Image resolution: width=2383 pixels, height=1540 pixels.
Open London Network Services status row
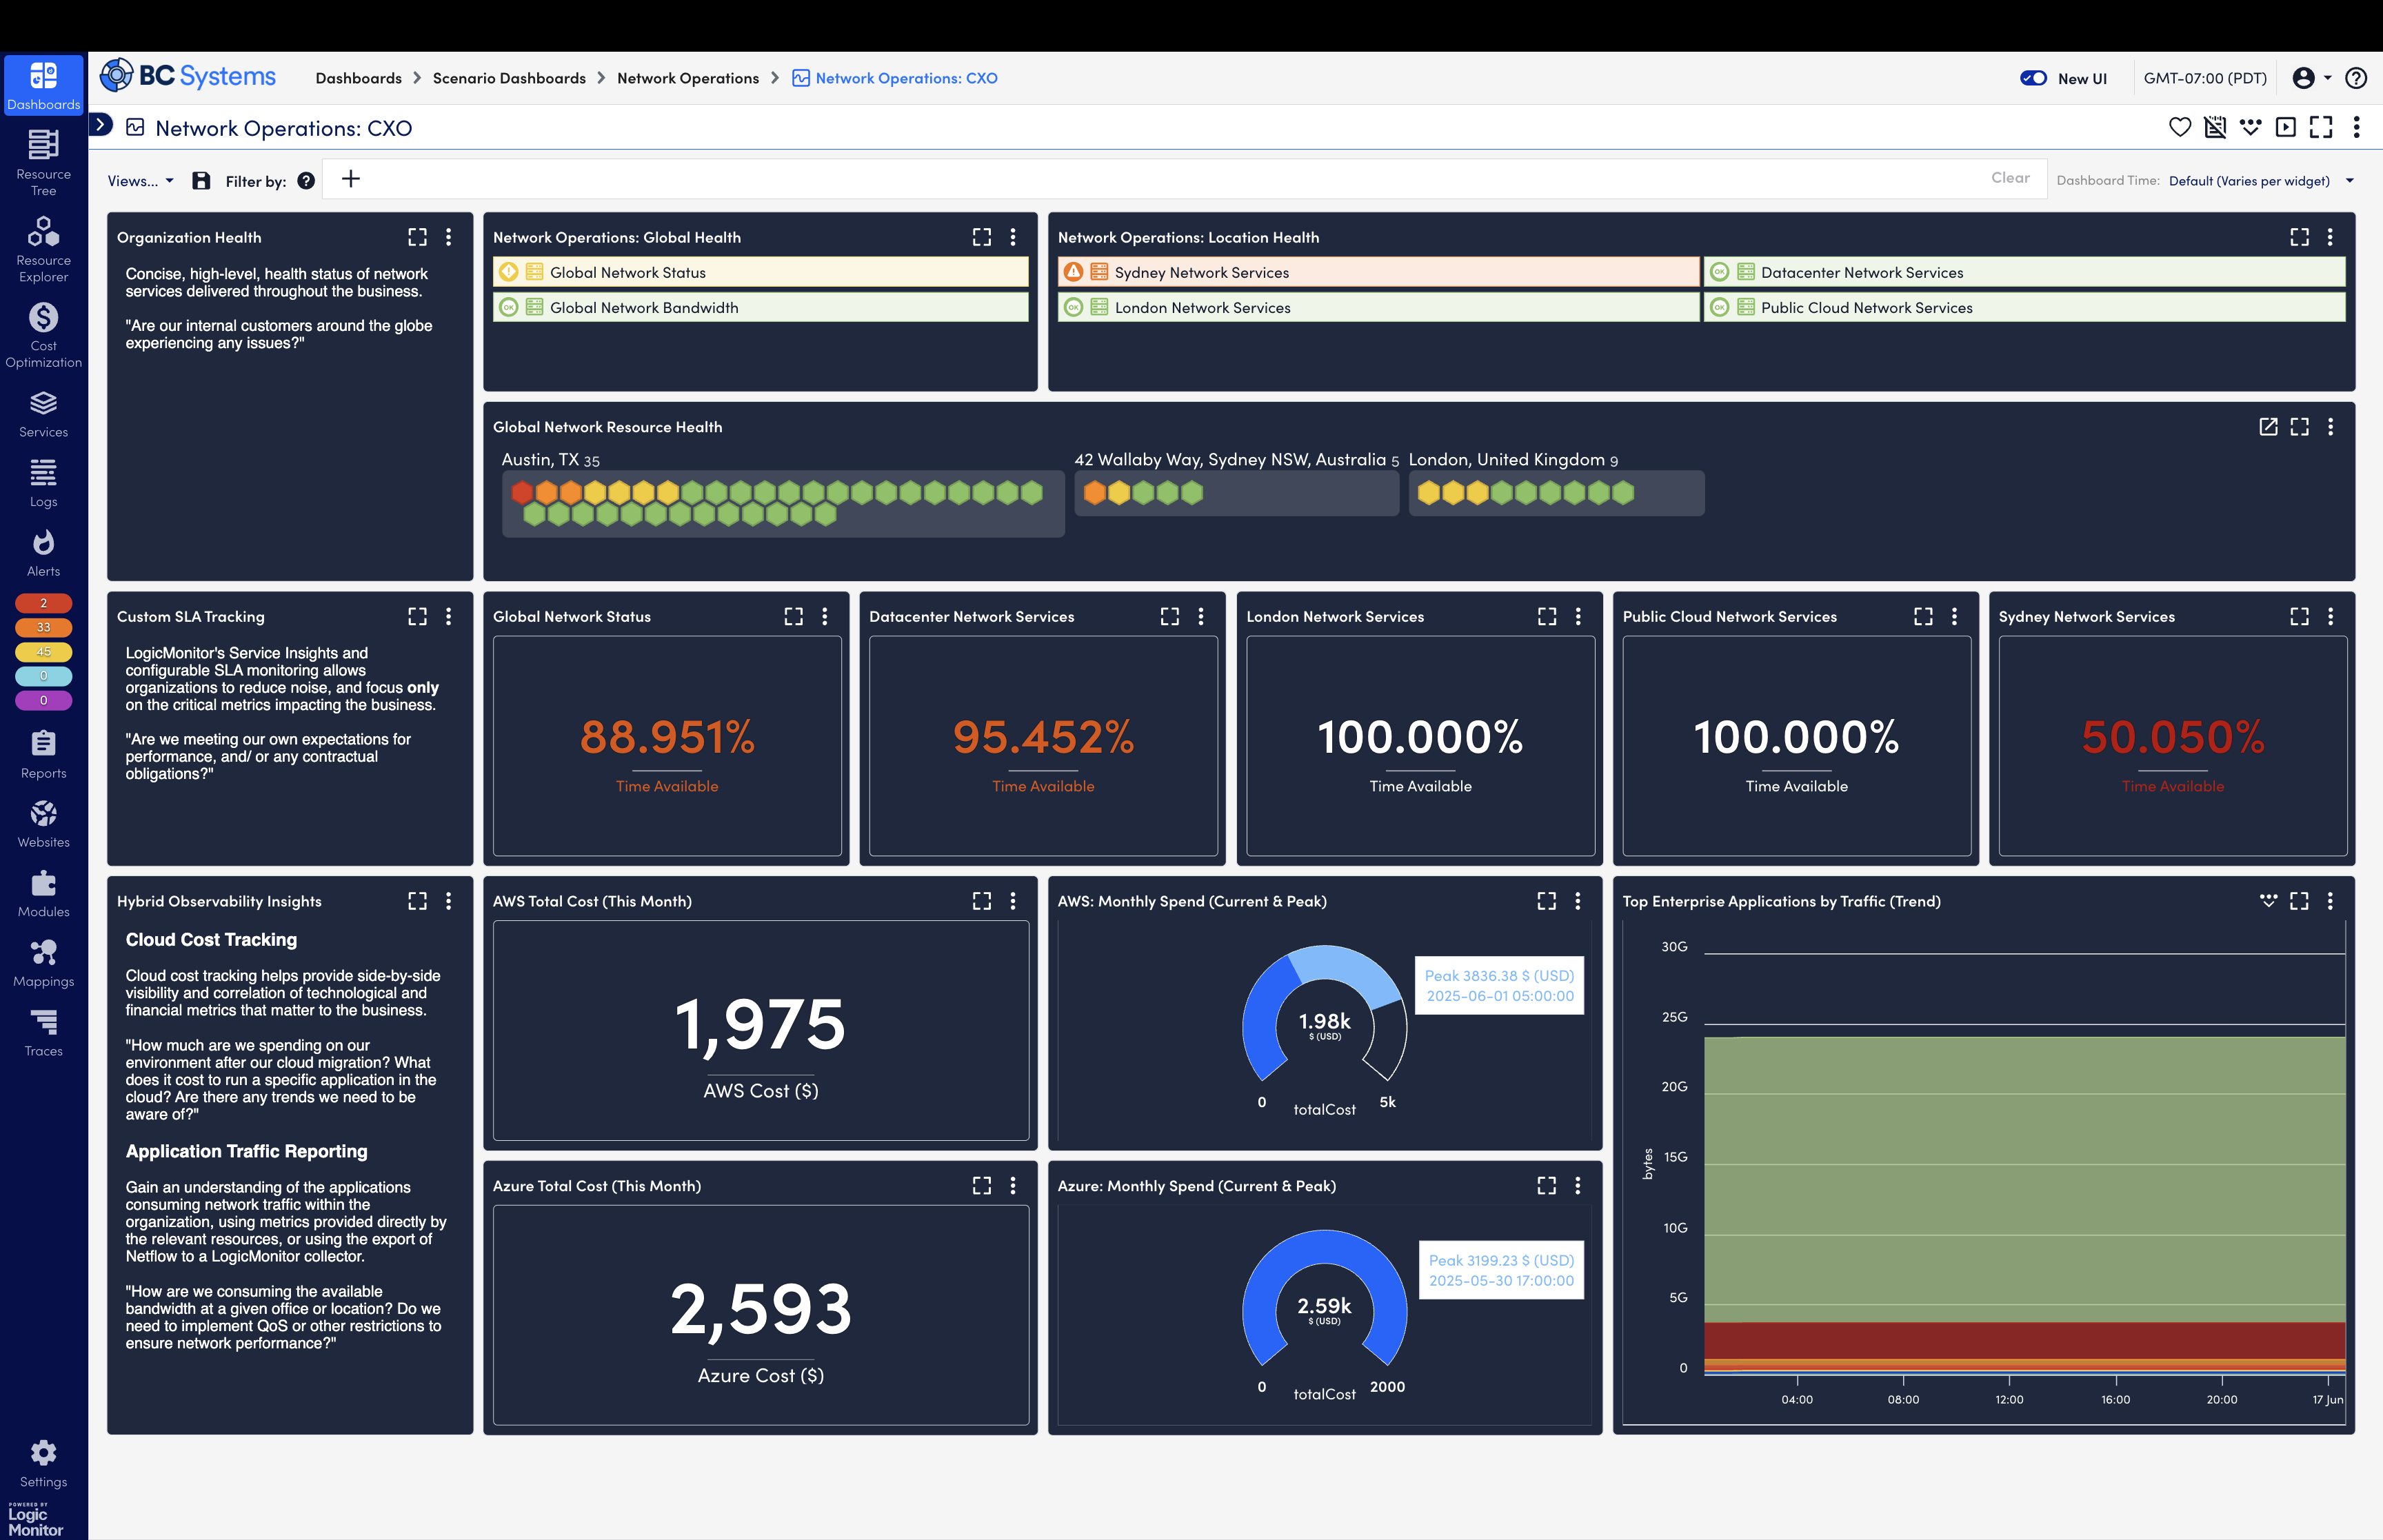[x=1379, y=307]
